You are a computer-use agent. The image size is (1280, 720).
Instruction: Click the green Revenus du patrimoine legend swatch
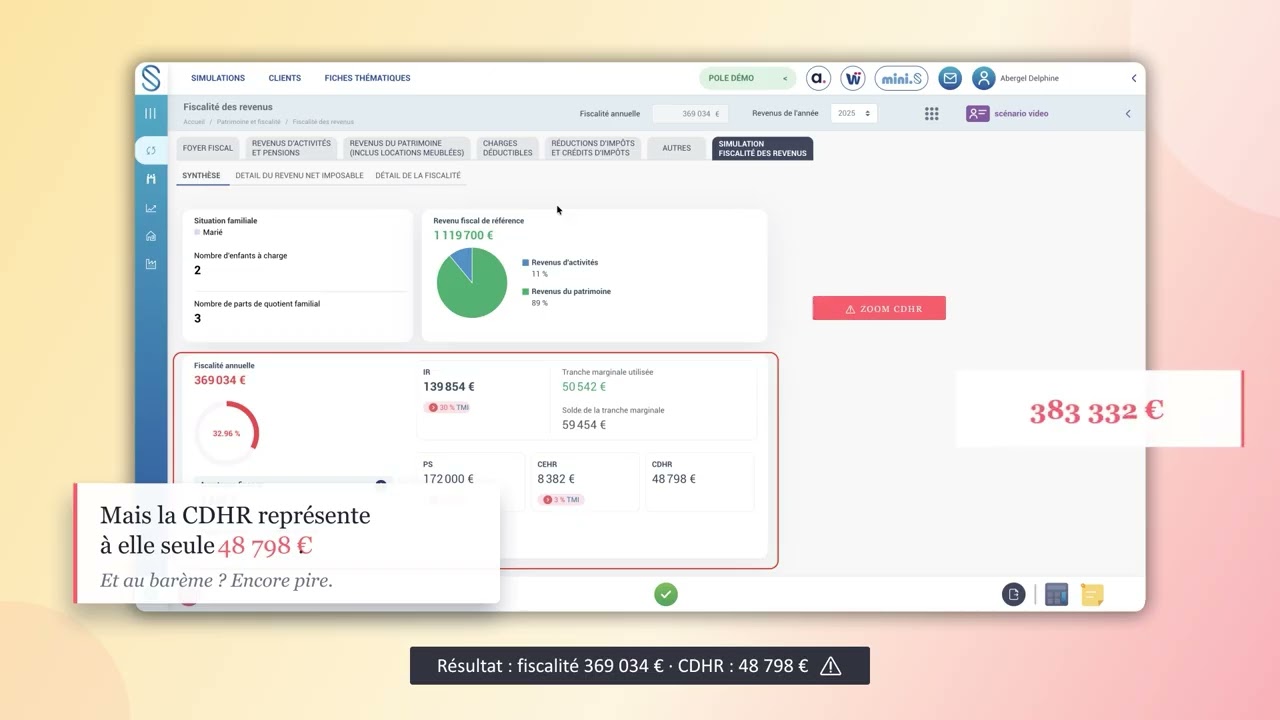526,292
